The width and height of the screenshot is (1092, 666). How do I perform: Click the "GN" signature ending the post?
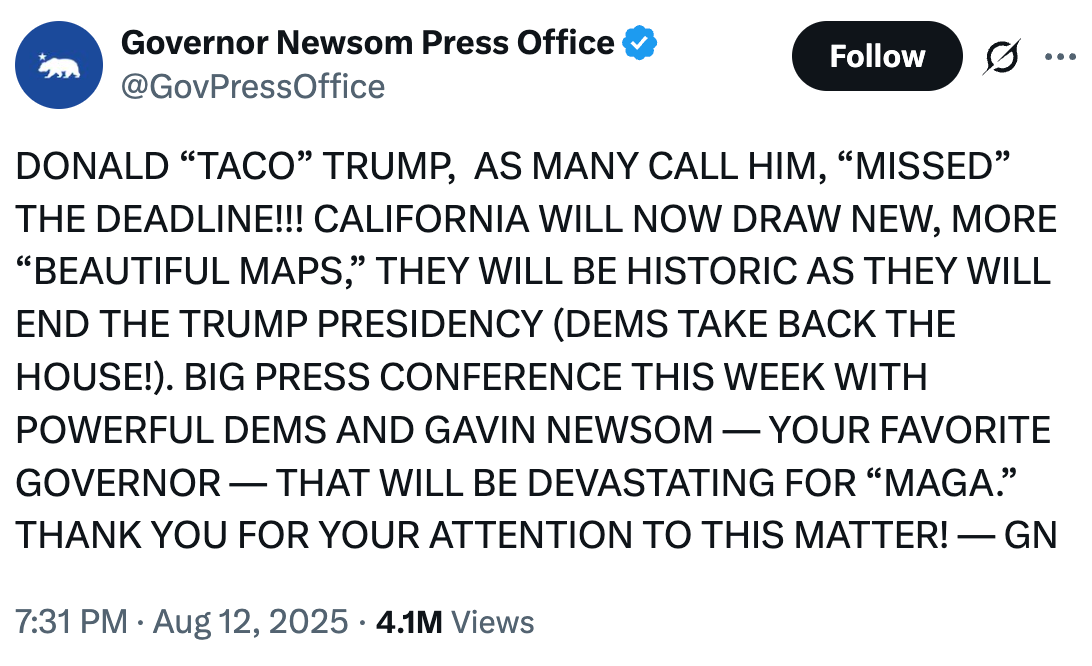(x=1030, y=535)
